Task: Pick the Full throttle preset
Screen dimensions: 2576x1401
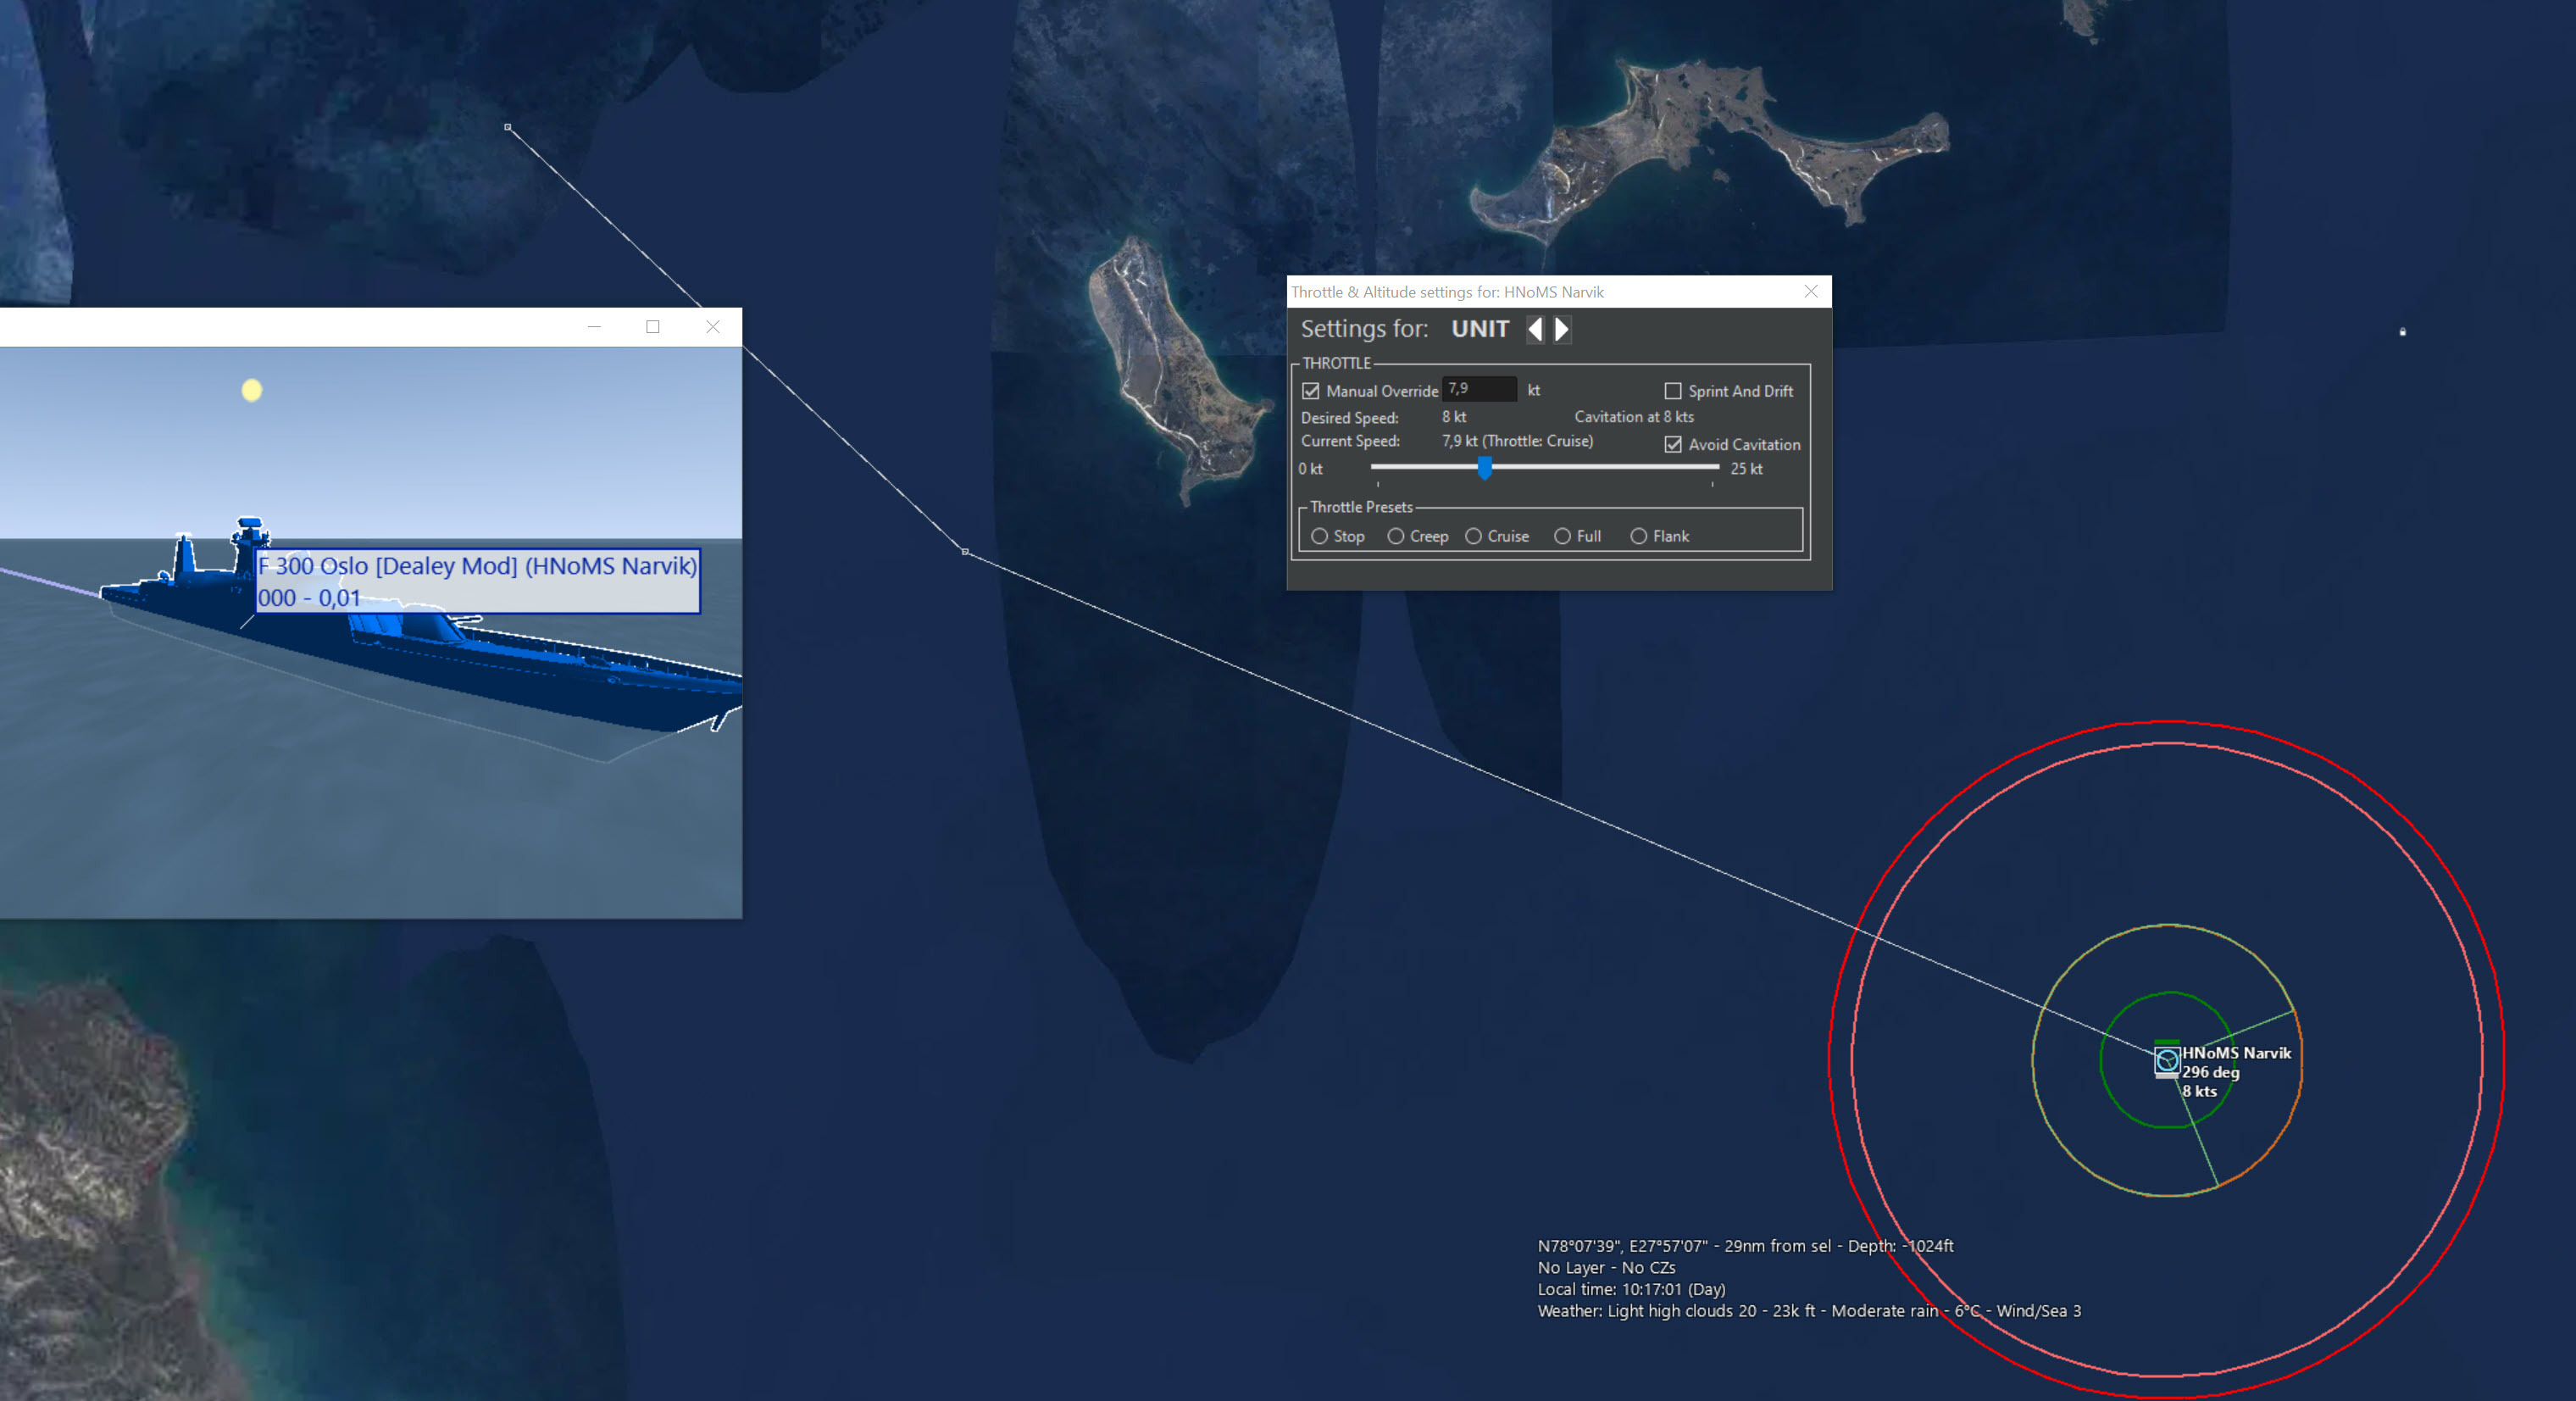Action: pos(1562,536)
